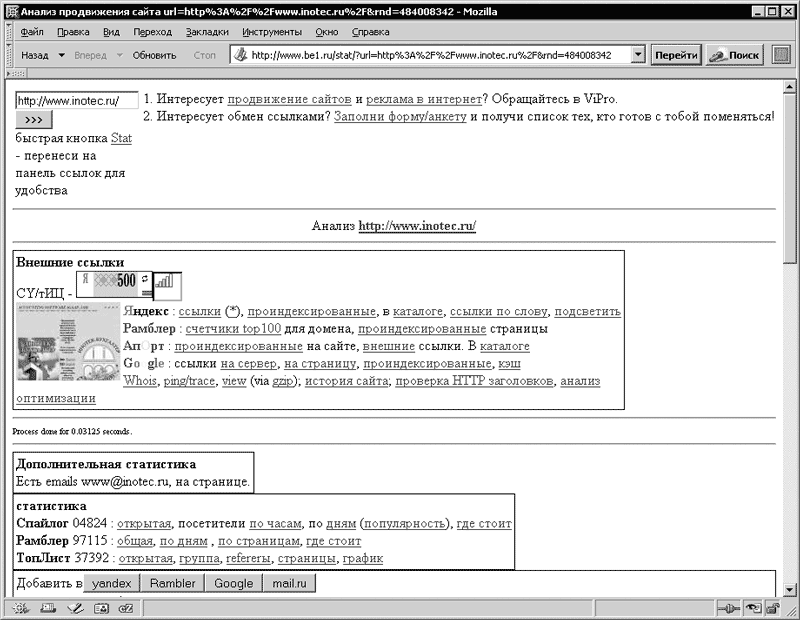This screenshot has width=800, height=620.
Task: Launch Composer icon in status bar
Action: pos(74,608)
